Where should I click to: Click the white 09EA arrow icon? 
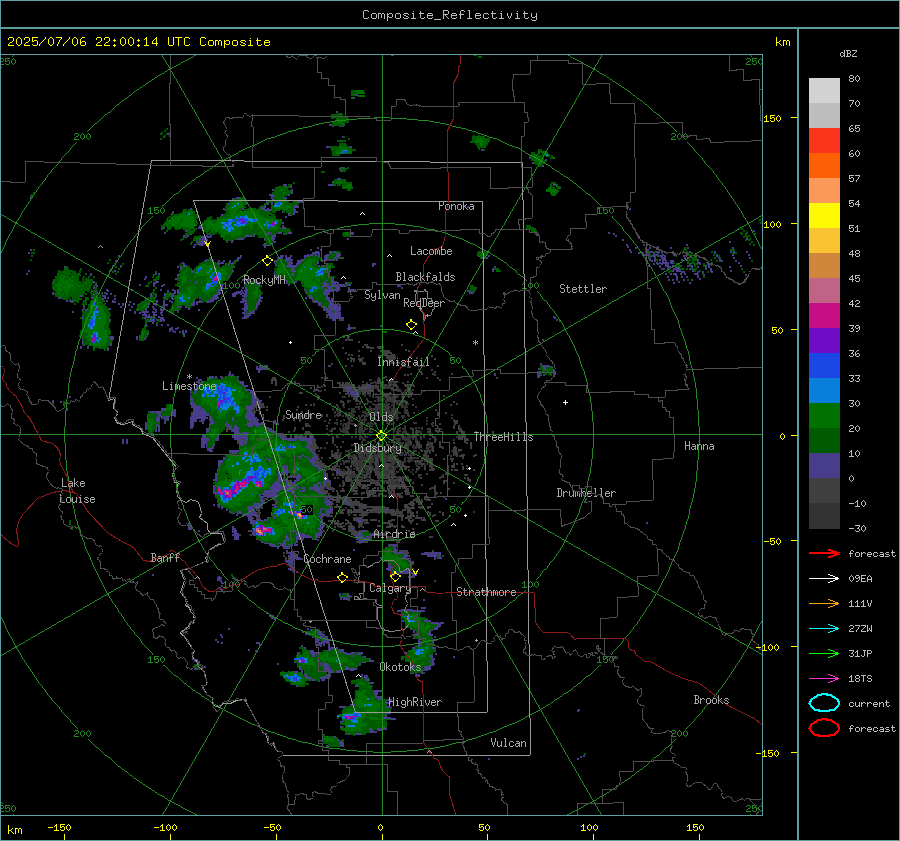click(x=824, y=579)
